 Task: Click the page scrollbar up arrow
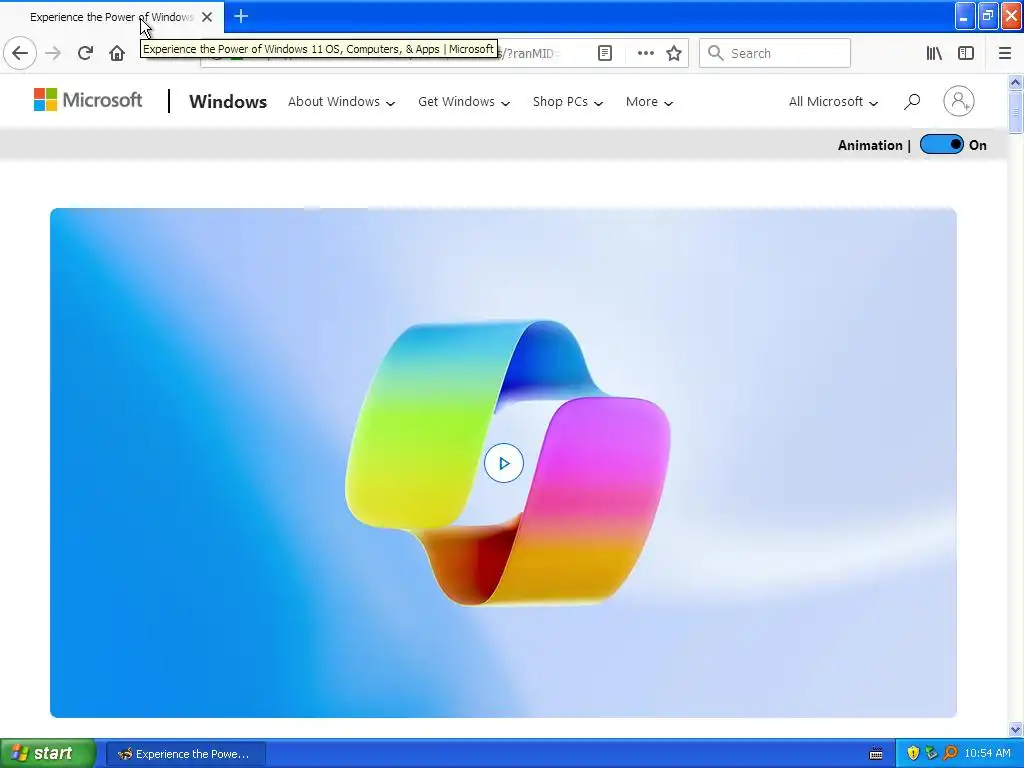click(x=1015, y=82)
